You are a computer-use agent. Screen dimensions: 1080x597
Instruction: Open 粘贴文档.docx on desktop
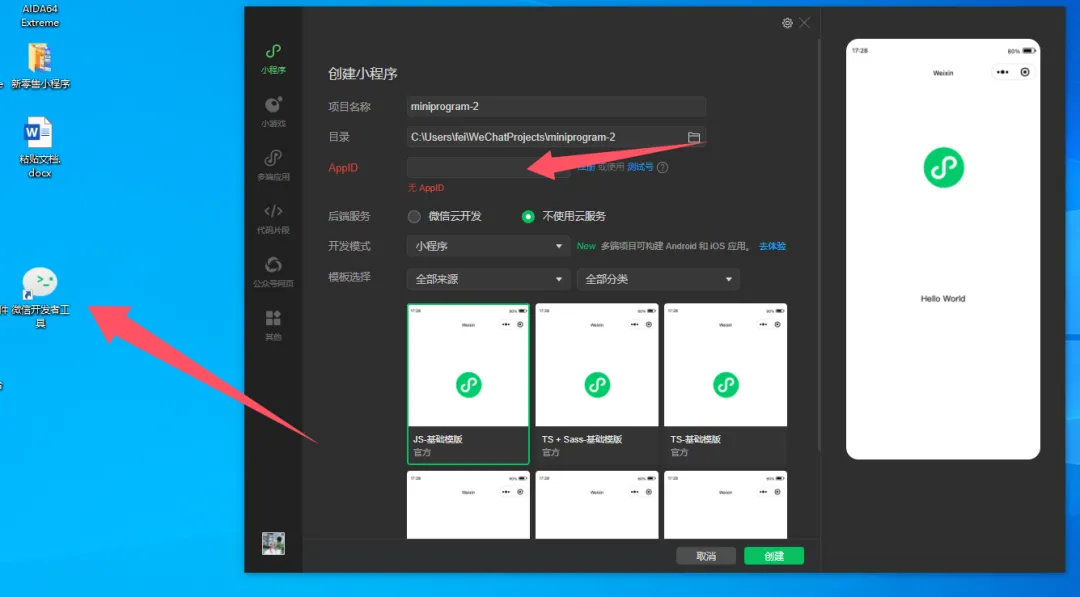point(39,147)
